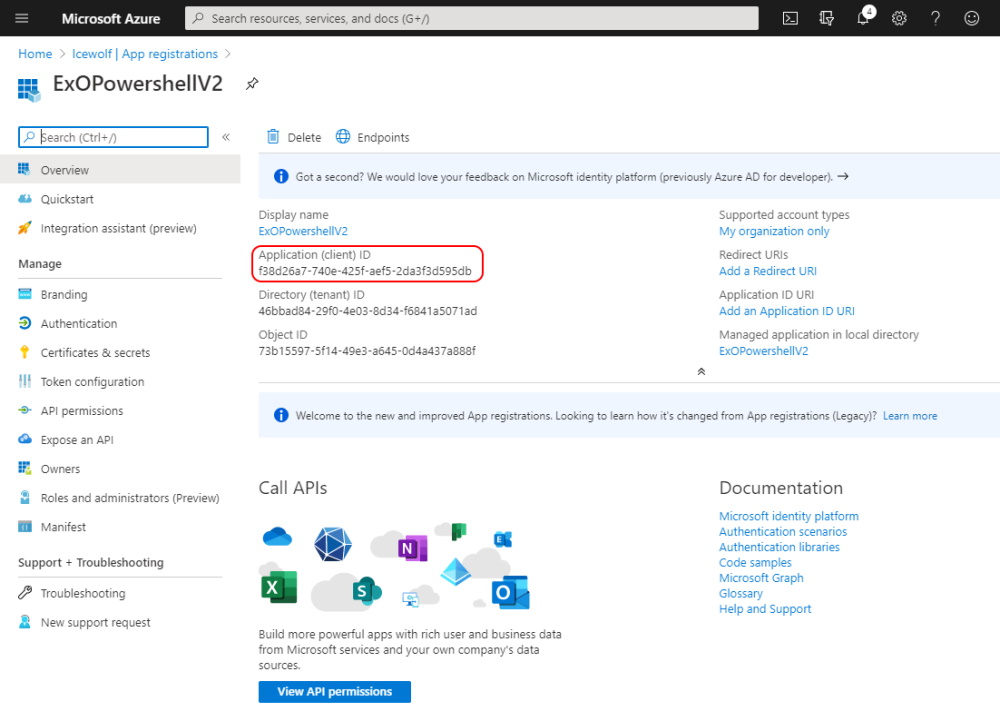
Task: Open the feedback smiley icon
Action: 971,18
